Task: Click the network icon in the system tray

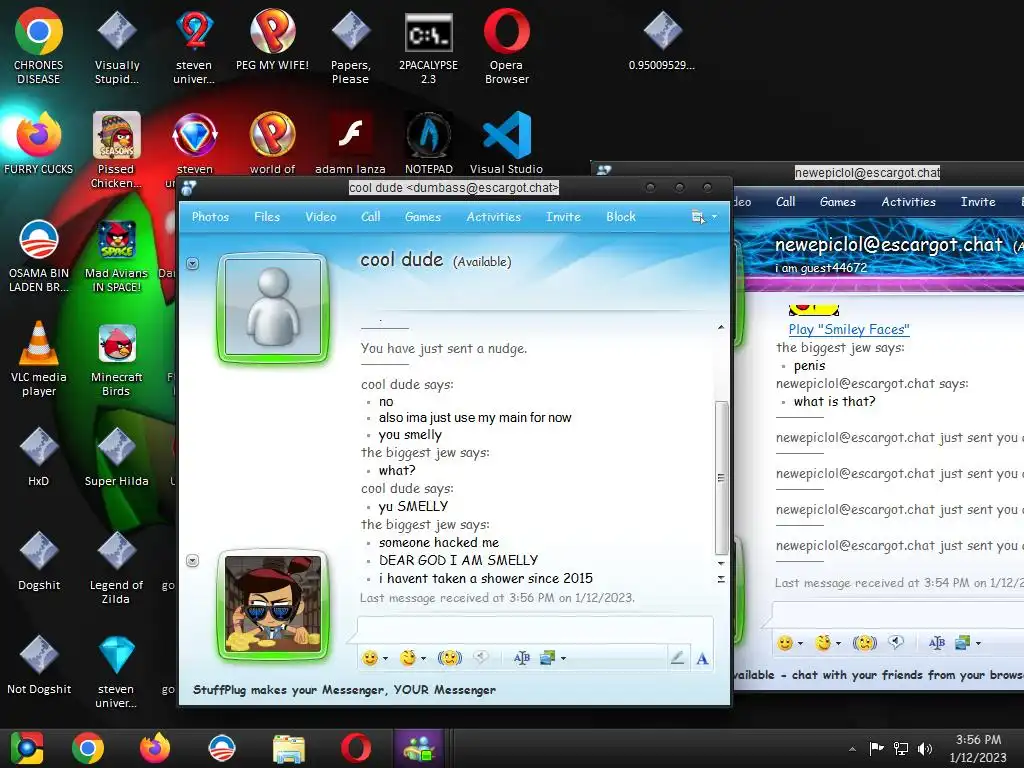Action: pyautogui.click(x=901, y=748)
